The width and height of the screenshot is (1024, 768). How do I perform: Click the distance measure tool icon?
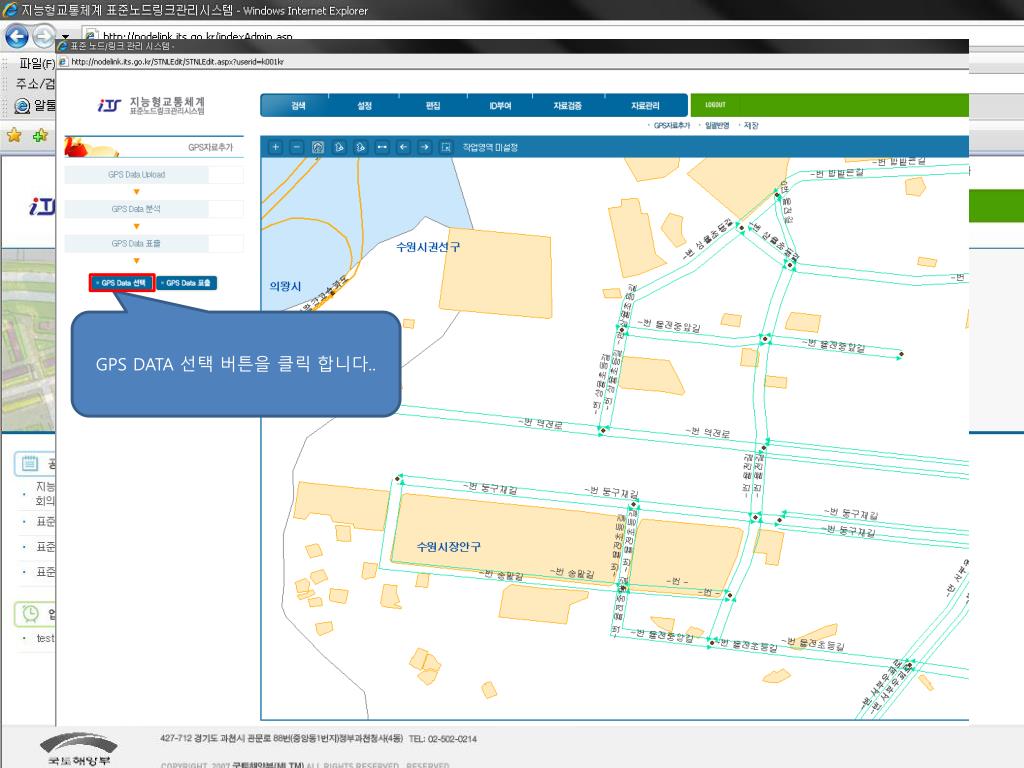pyautogui.click(x=382, y=147)
